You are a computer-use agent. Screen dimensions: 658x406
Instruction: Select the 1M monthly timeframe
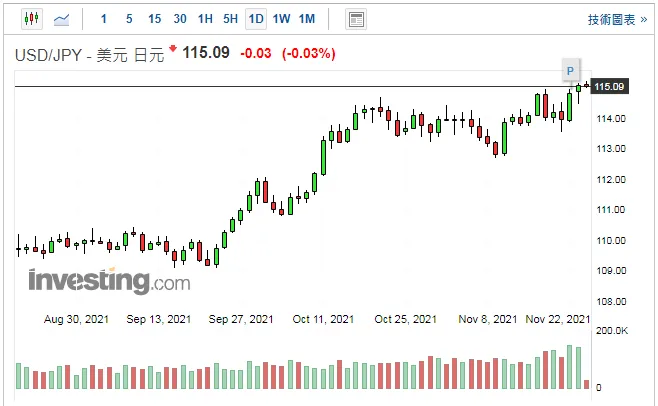tap(307, 19)
